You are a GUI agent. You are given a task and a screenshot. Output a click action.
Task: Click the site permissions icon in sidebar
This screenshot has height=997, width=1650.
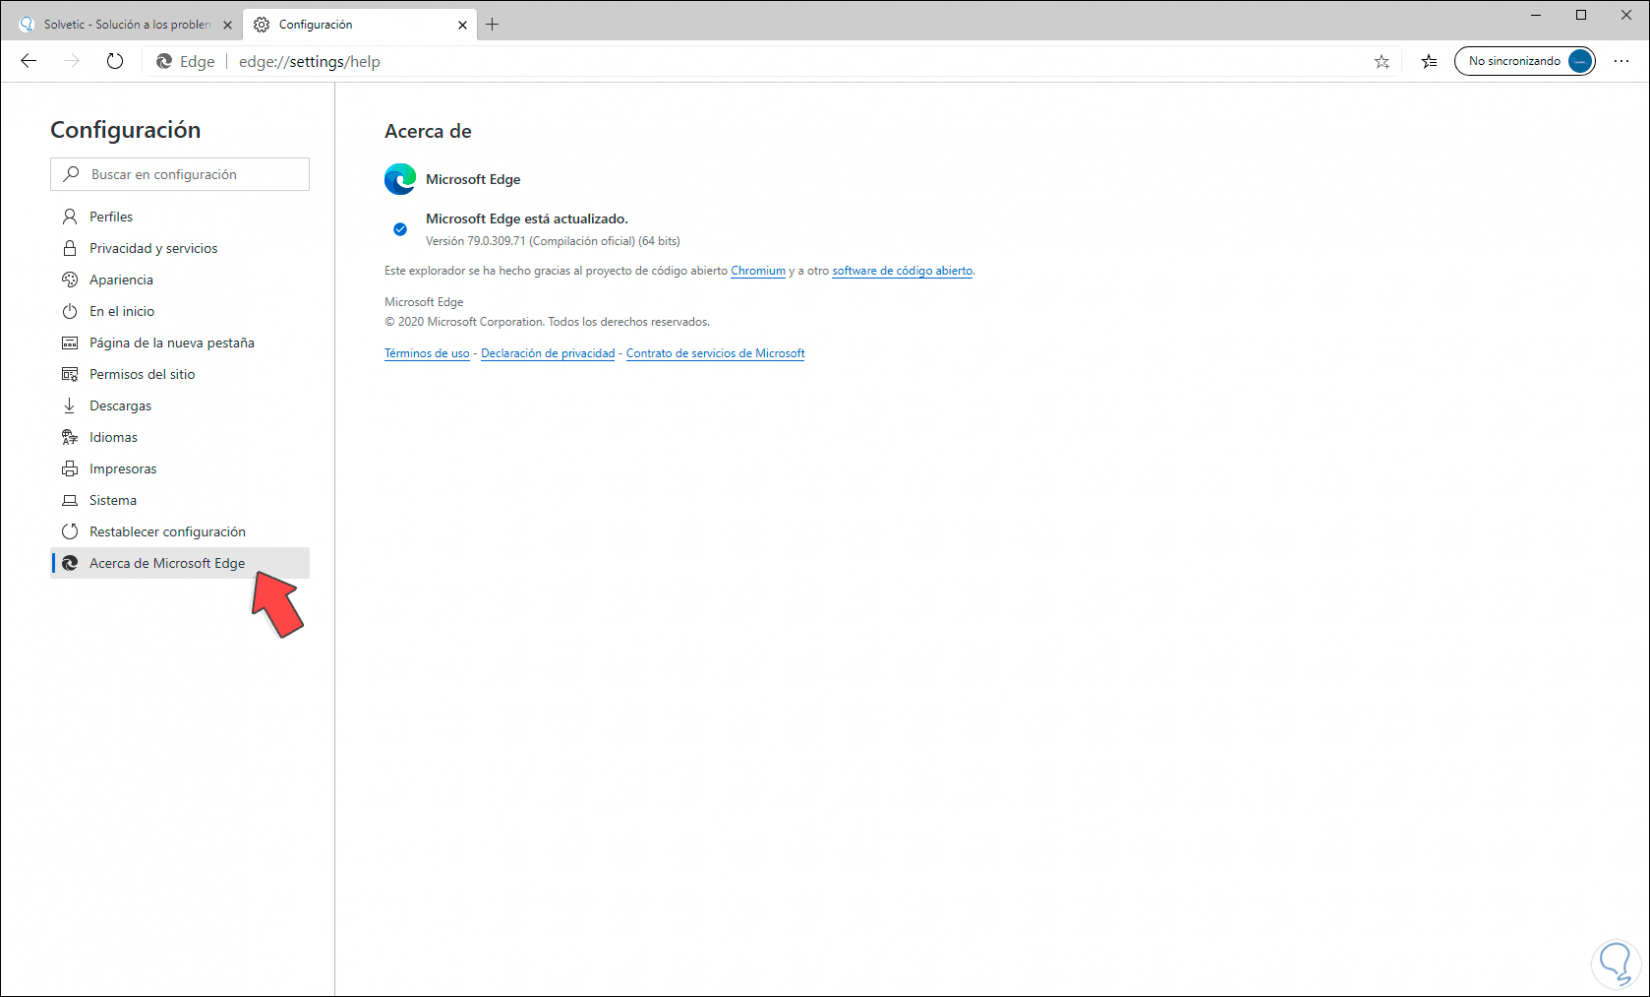coord(70,374)
